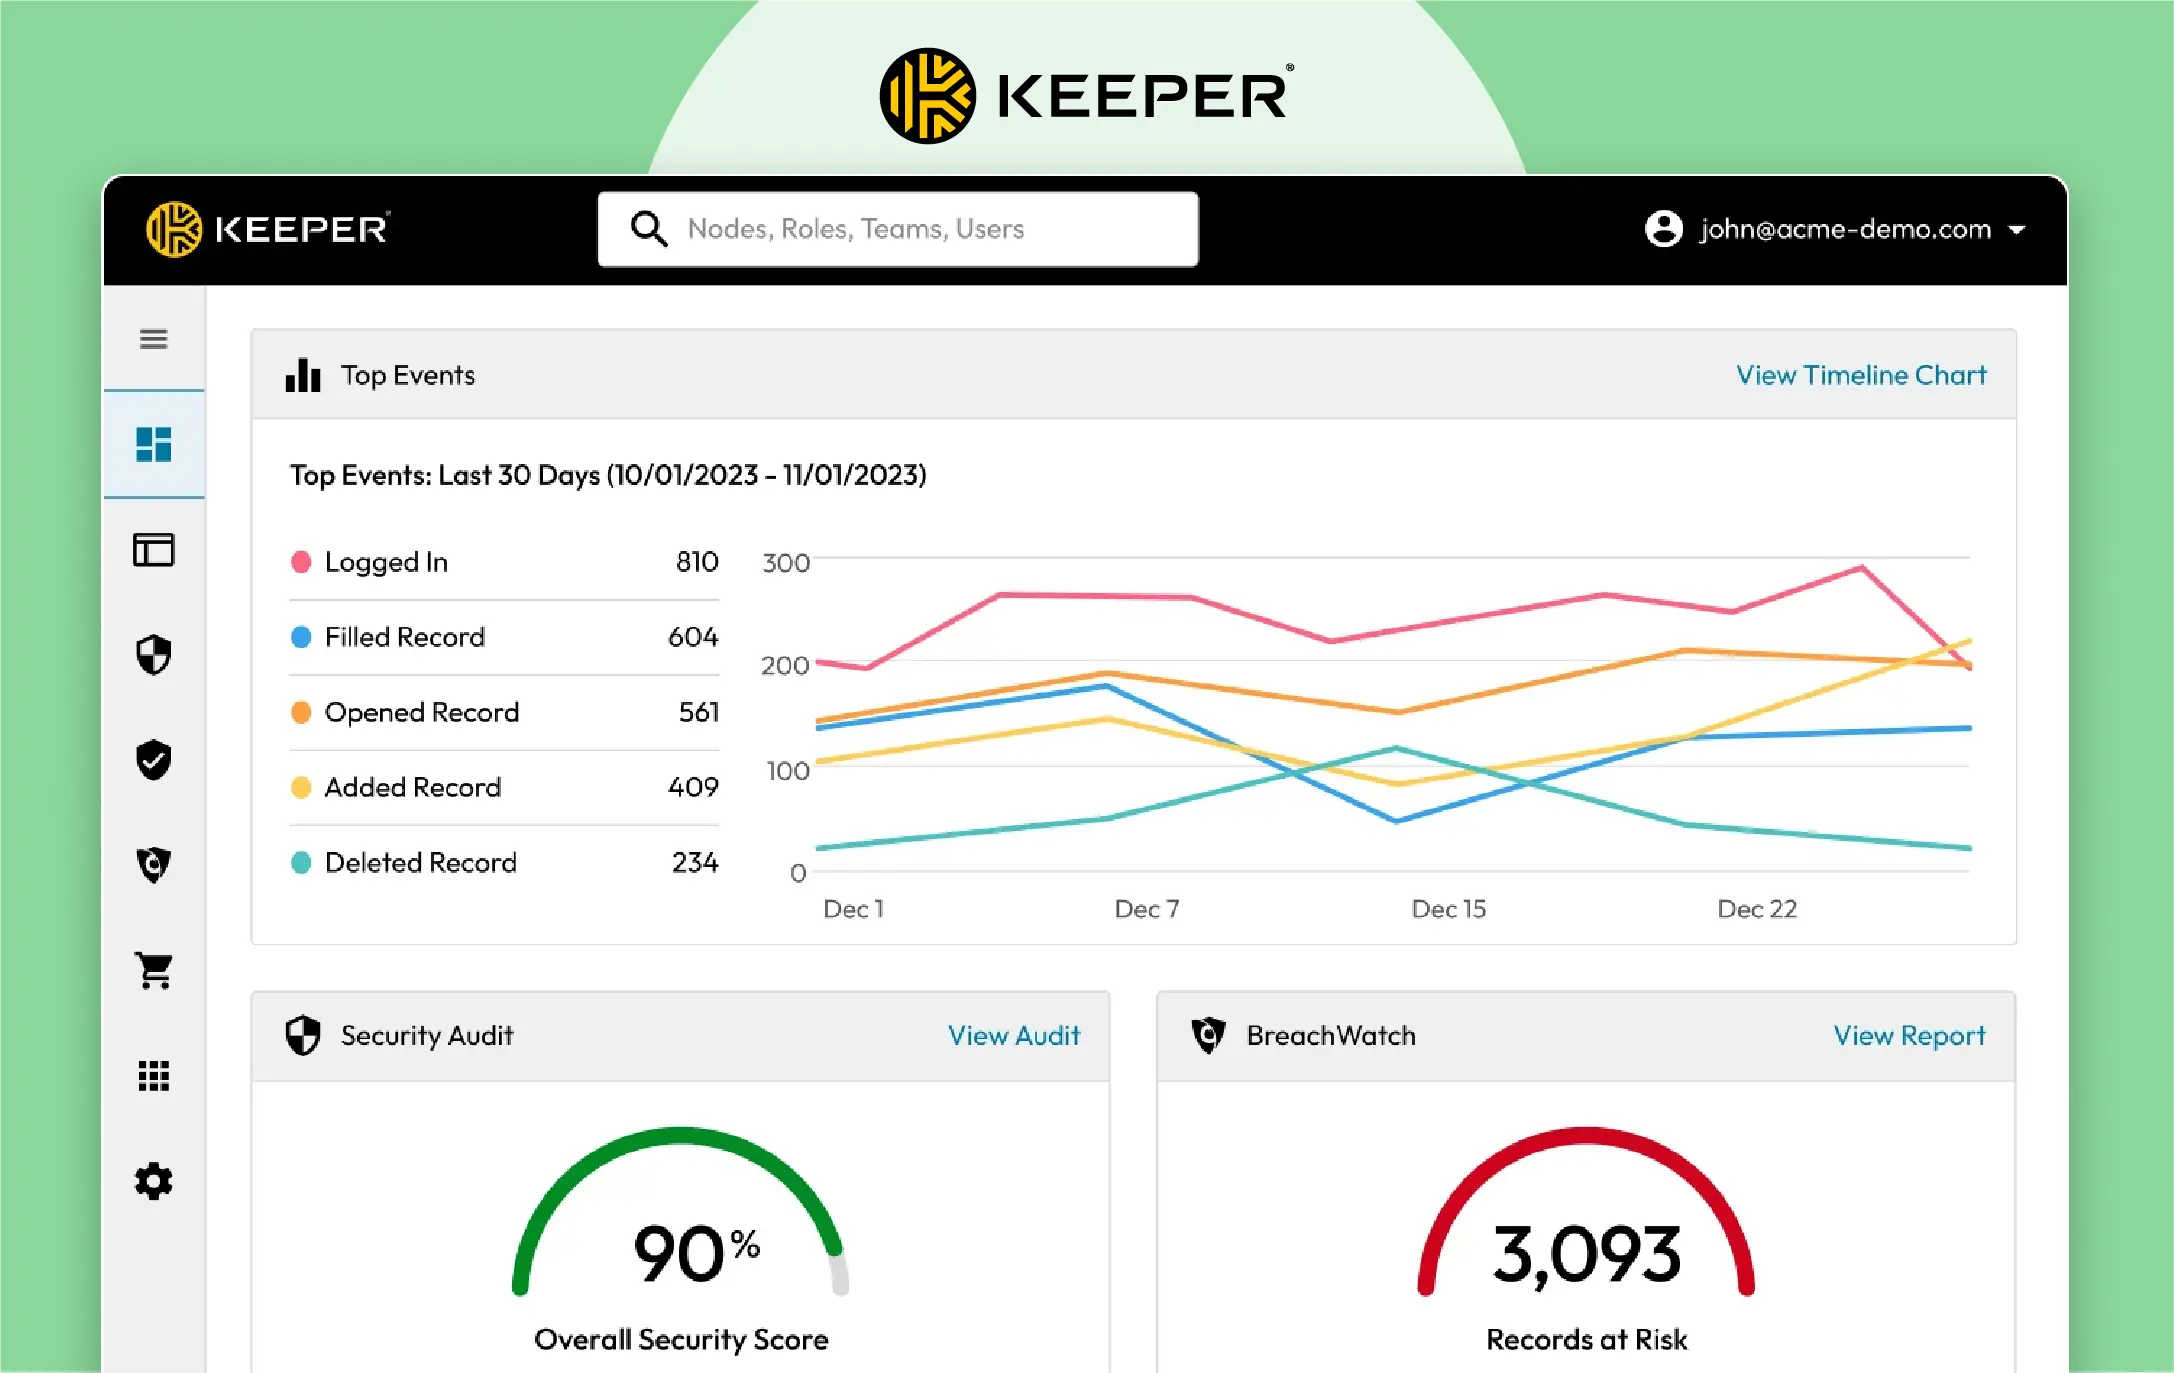Select the Filled Record event row

coord(504,637)
